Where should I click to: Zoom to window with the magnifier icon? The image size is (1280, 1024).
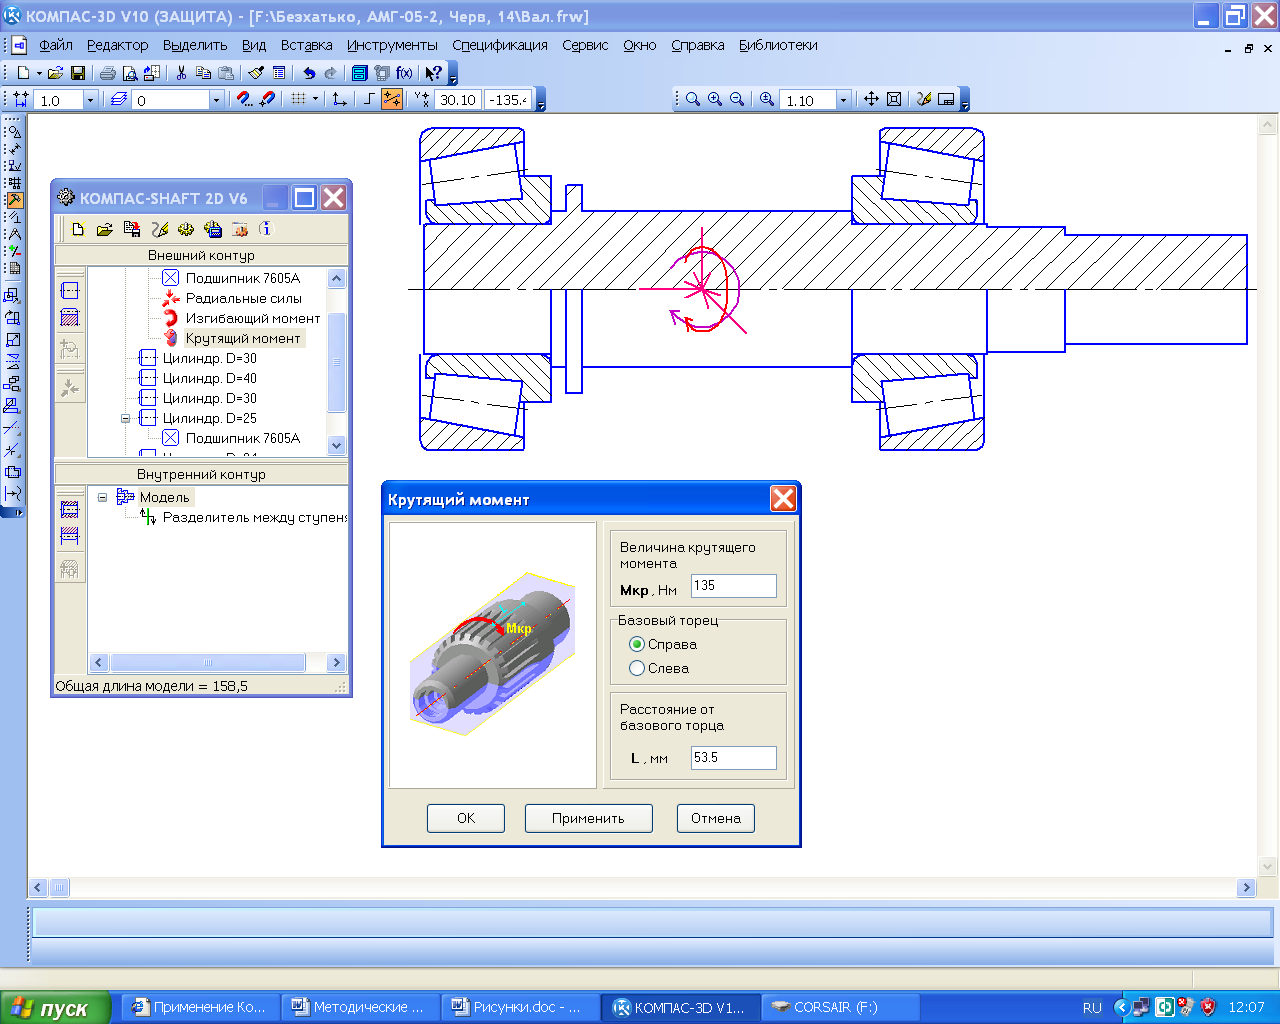[x=692, y=99]
